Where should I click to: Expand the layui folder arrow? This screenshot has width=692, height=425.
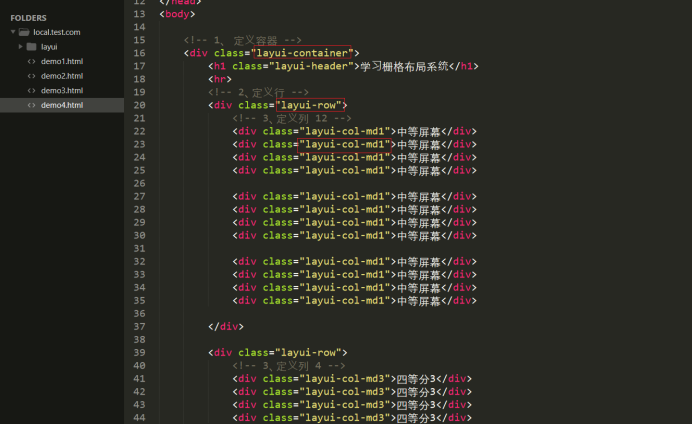coord(20,46)
